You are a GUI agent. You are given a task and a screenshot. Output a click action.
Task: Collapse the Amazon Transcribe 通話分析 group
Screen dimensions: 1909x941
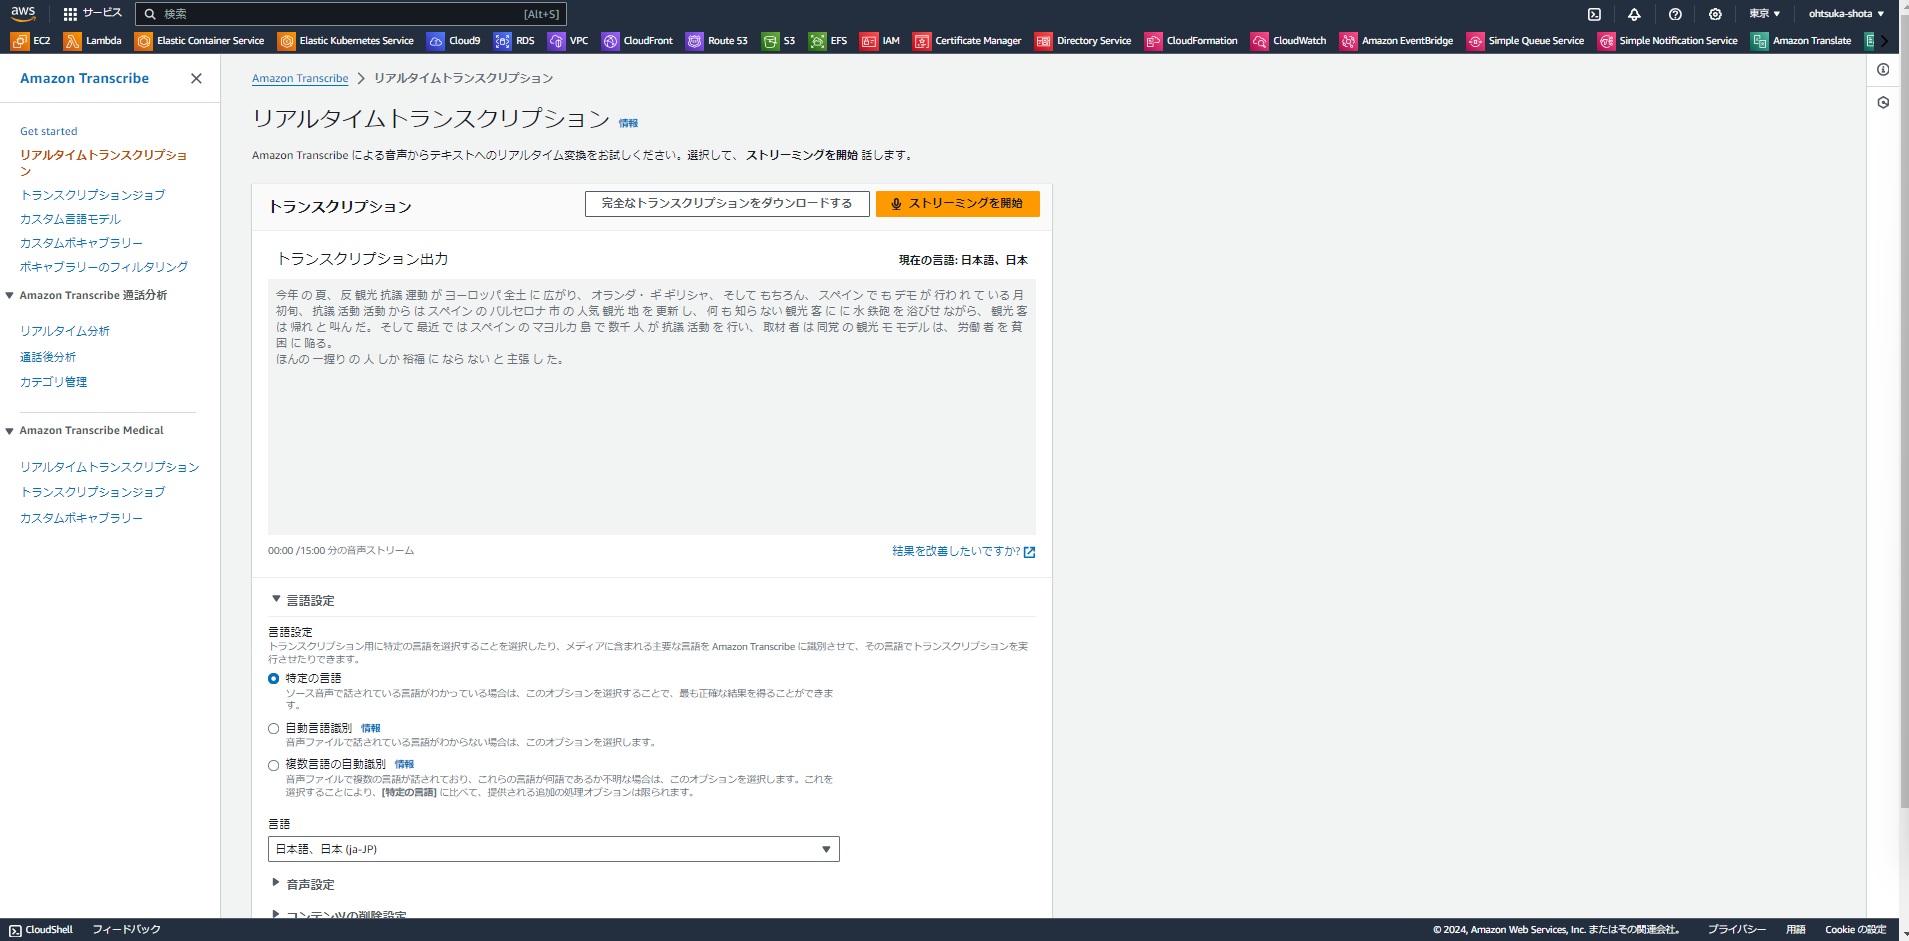click(x=9, y=295)
